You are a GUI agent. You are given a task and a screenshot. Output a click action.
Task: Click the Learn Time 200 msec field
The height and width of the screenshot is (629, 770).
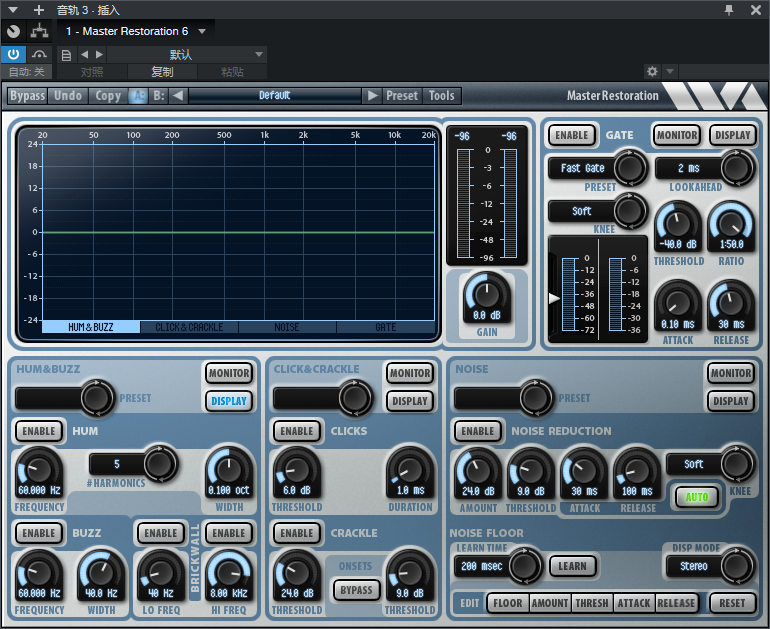pyautogui.click(x=482, y=566)
